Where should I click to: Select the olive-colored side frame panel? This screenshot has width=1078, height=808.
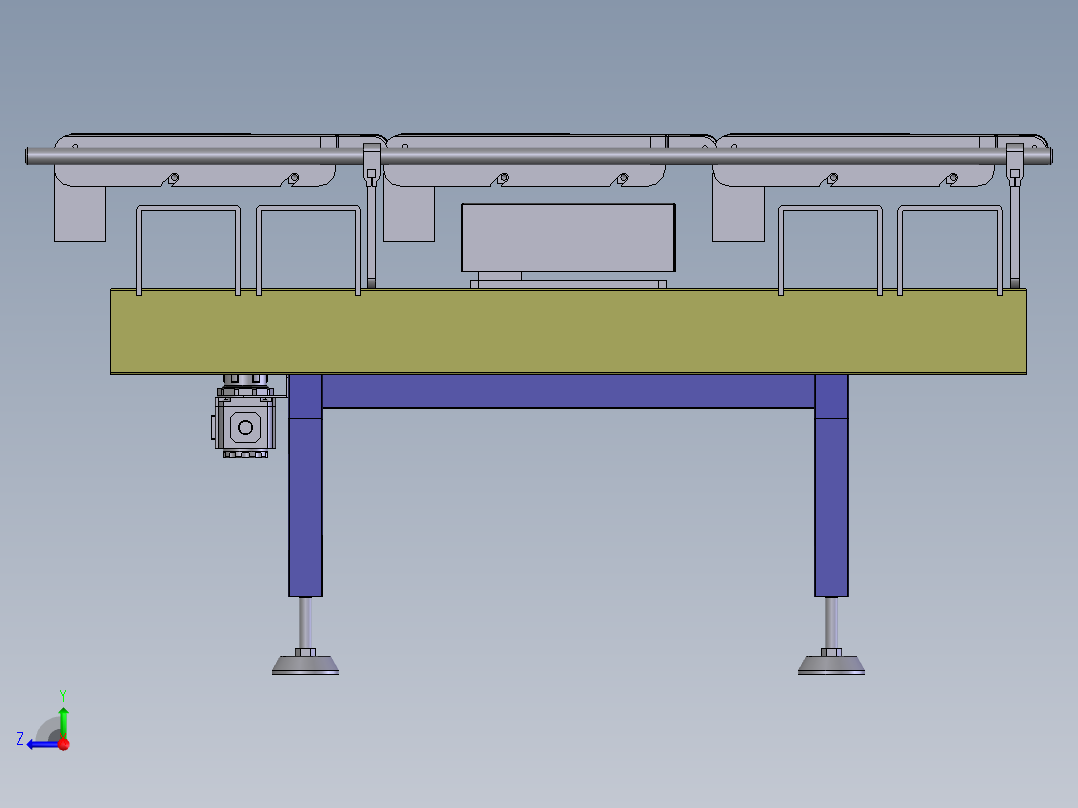click(569, 331)
